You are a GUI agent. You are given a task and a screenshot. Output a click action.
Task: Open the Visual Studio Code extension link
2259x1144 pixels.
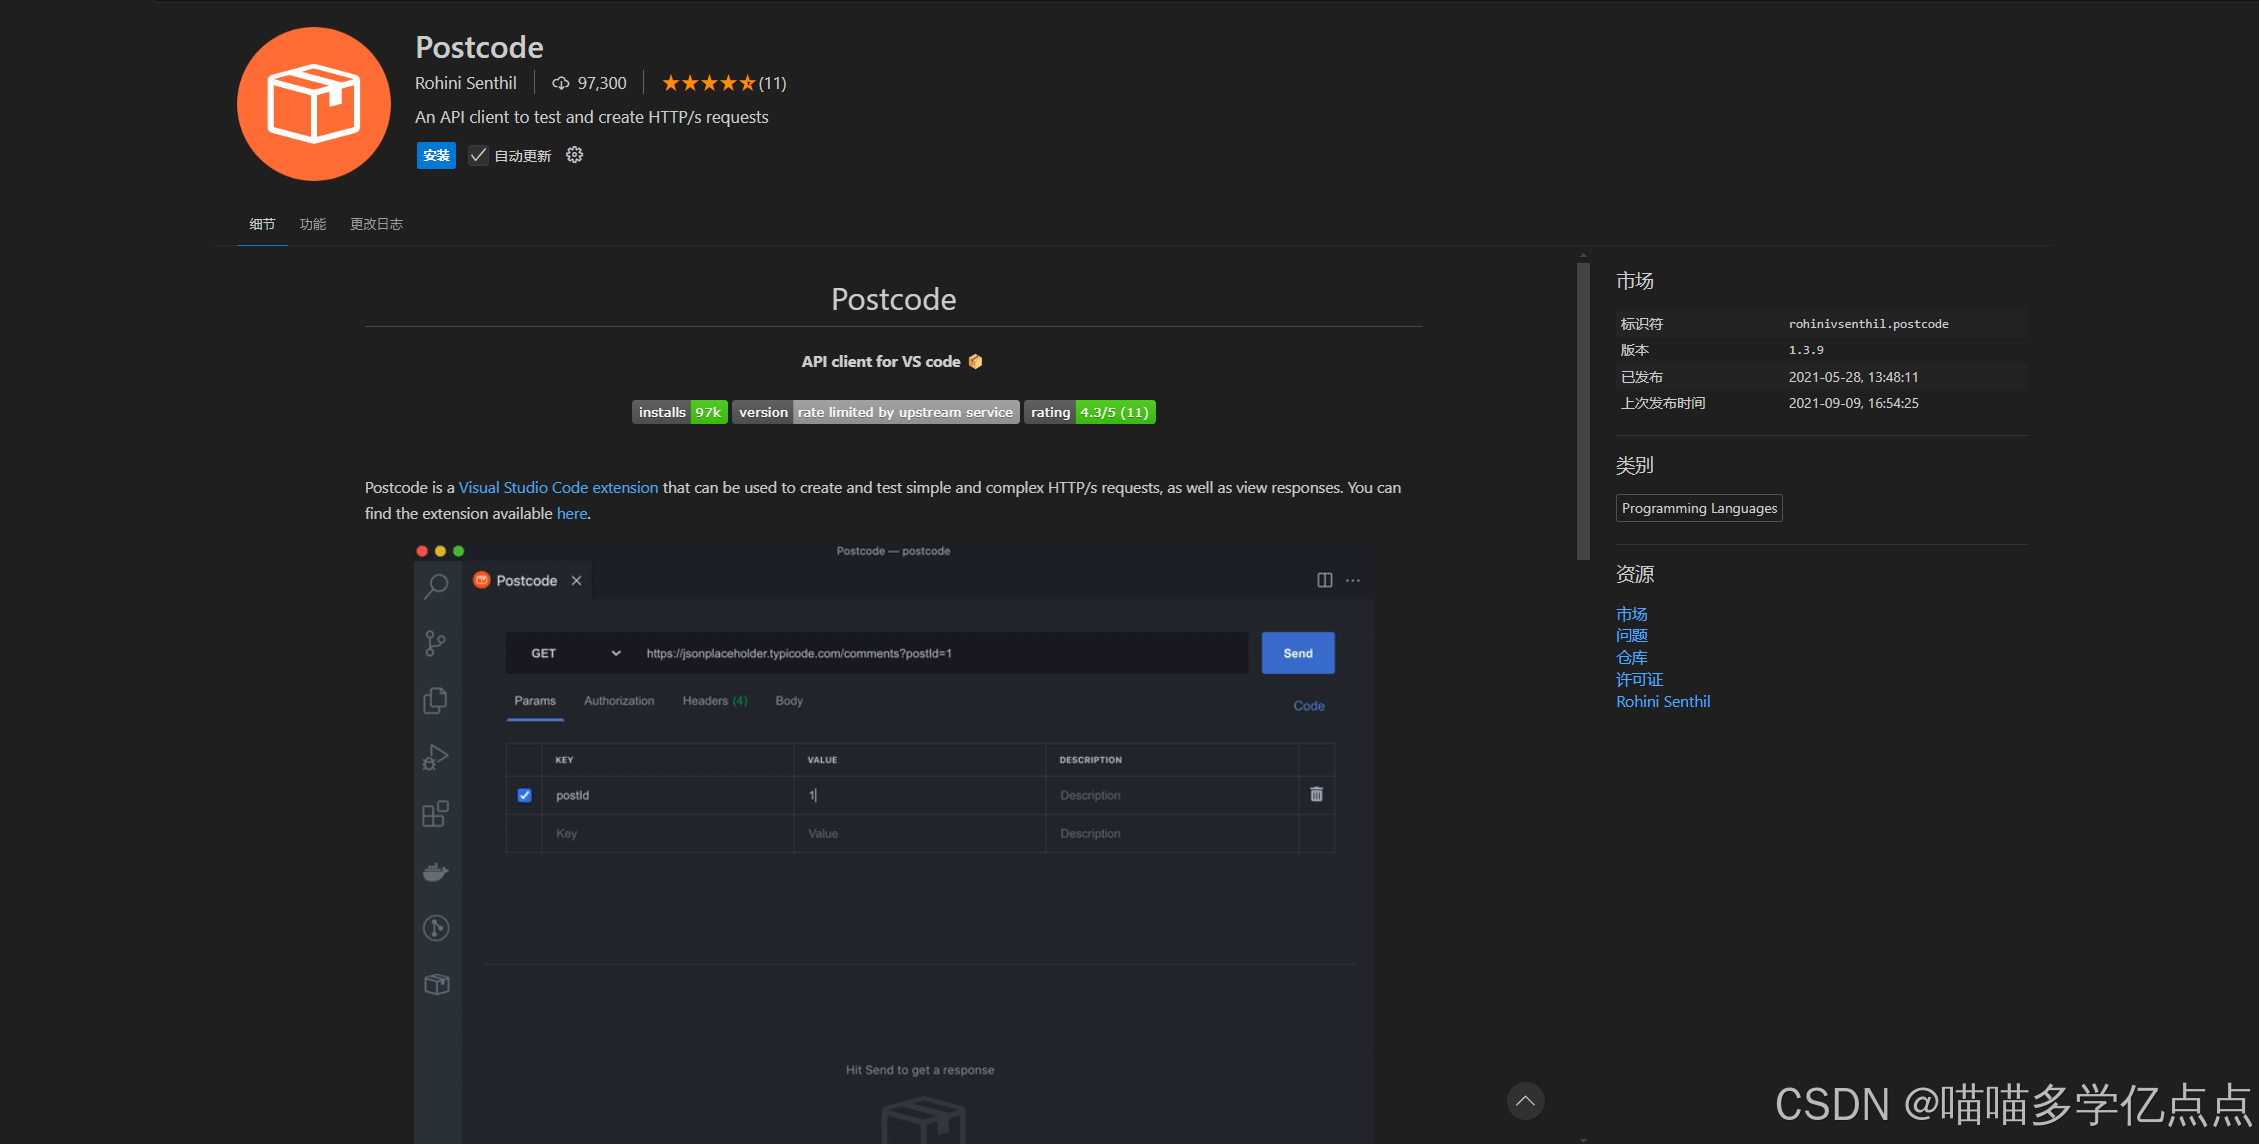pos(558,487)
